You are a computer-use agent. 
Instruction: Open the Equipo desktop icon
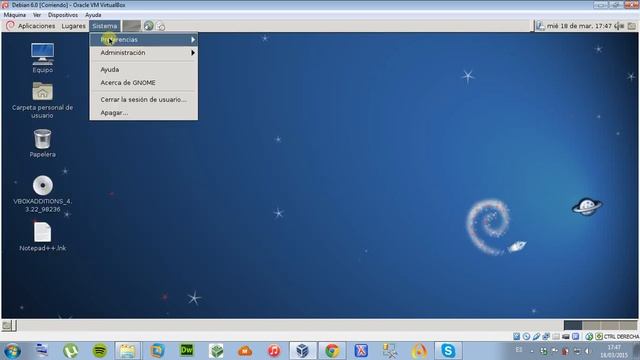(42, 54)
